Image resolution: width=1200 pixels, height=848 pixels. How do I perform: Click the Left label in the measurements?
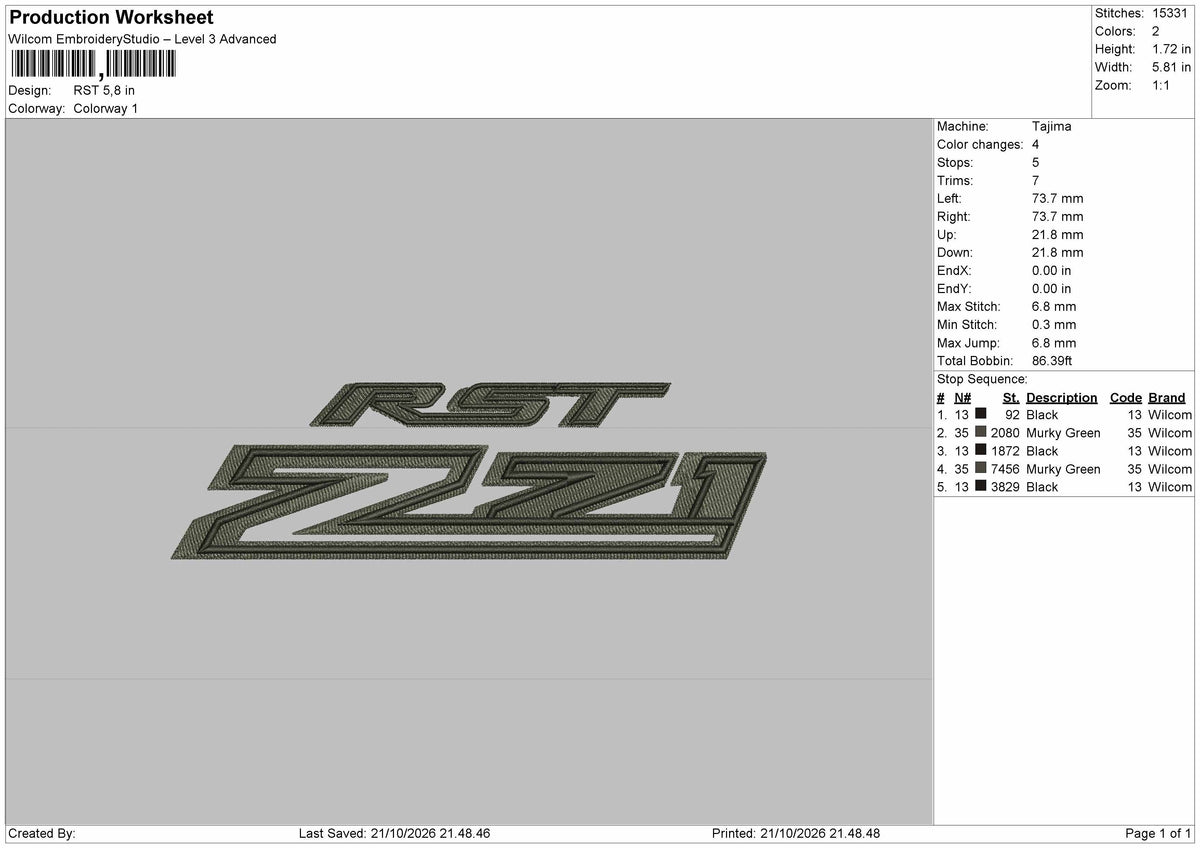click(x=950, y=199)
